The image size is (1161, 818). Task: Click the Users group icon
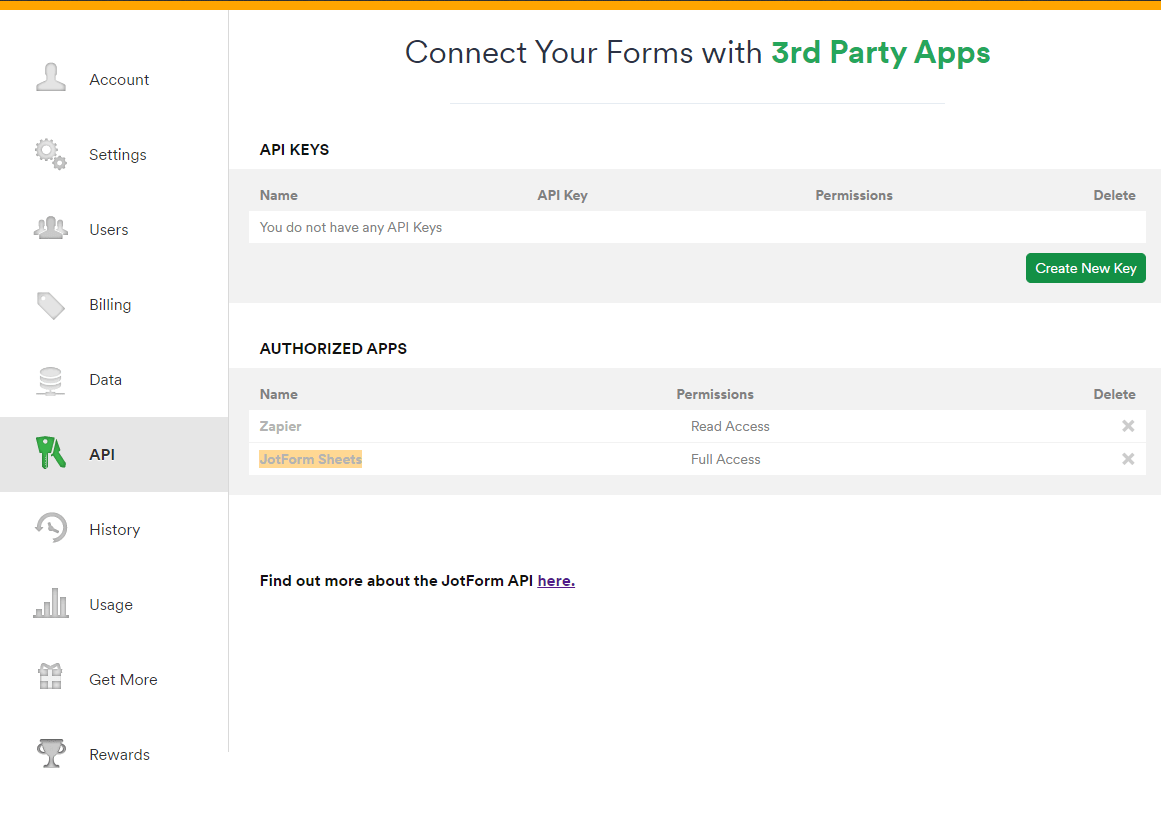(51, 227)
